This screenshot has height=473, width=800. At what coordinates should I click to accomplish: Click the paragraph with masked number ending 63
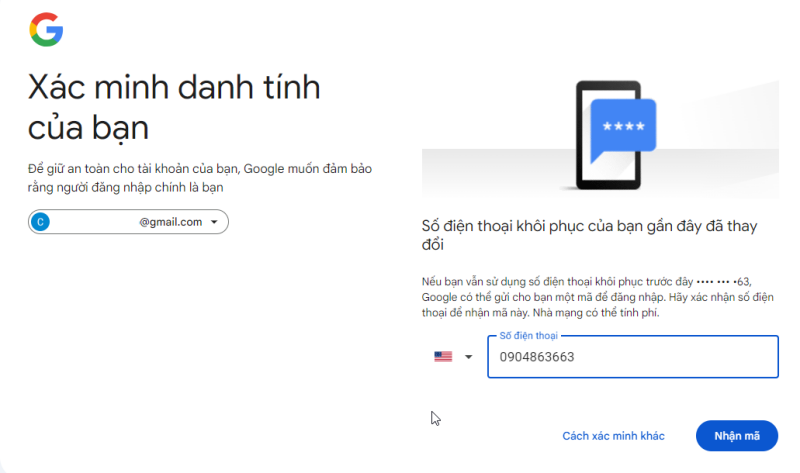coord(598,297)
